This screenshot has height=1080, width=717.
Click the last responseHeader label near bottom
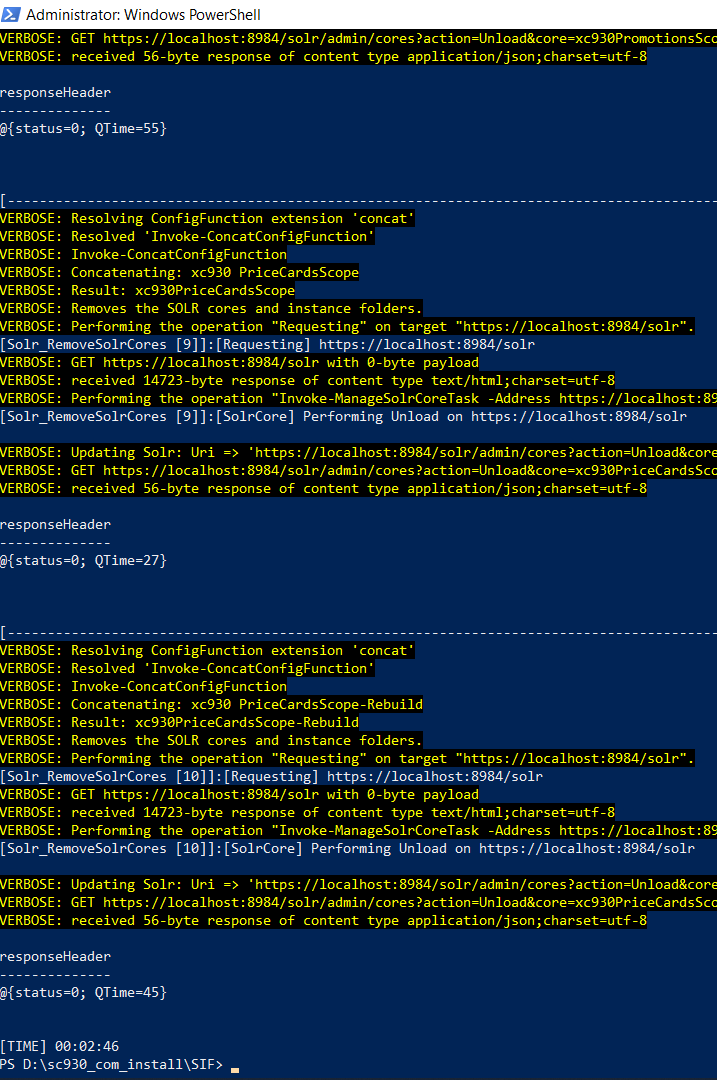[55, 957]
